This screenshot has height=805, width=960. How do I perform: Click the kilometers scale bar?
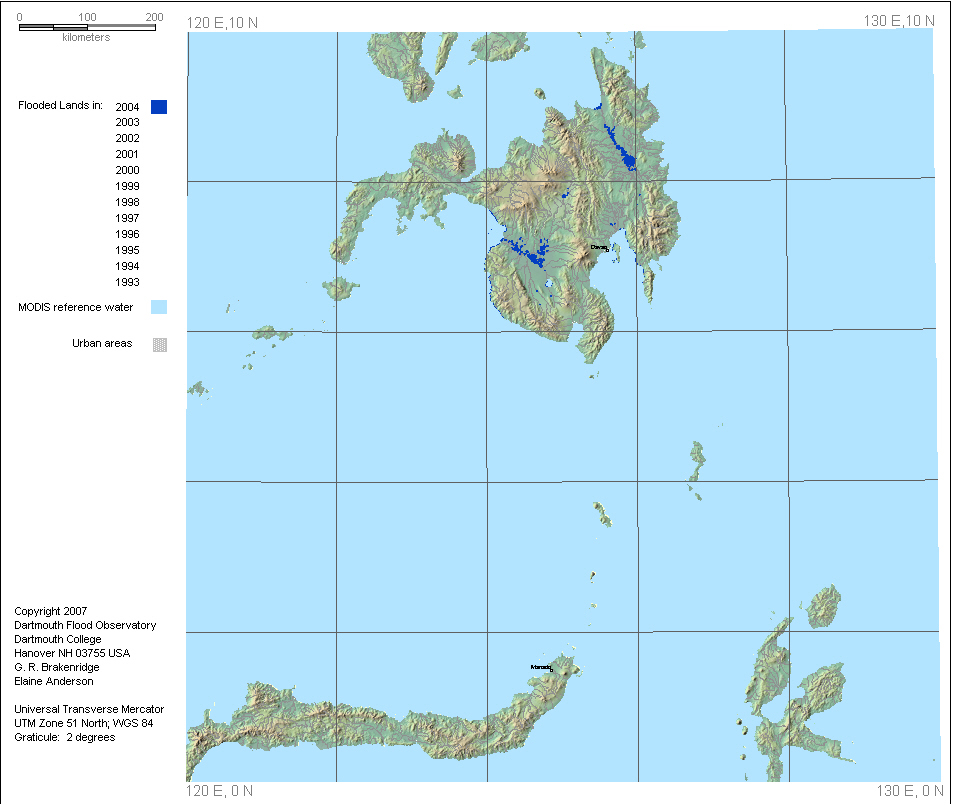[87, 27]
